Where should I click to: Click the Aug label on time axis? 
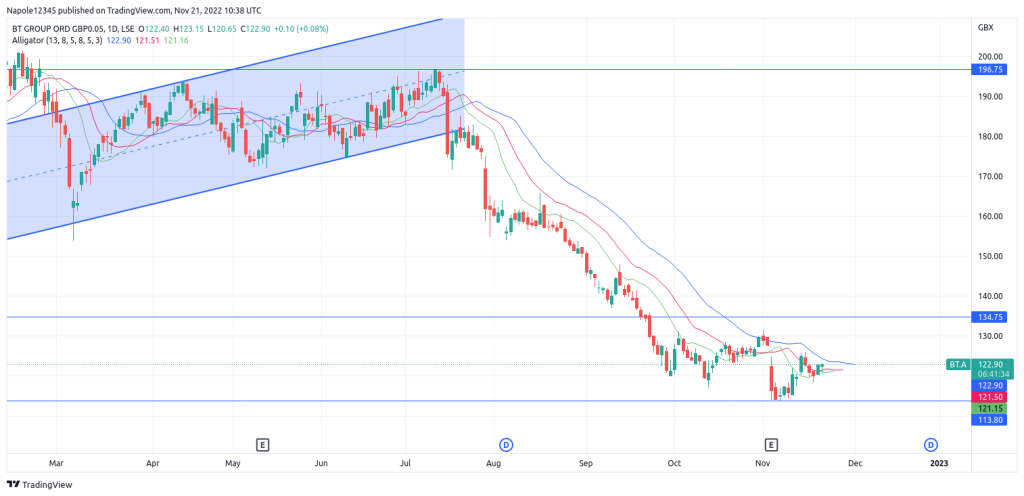click(494, 463)
